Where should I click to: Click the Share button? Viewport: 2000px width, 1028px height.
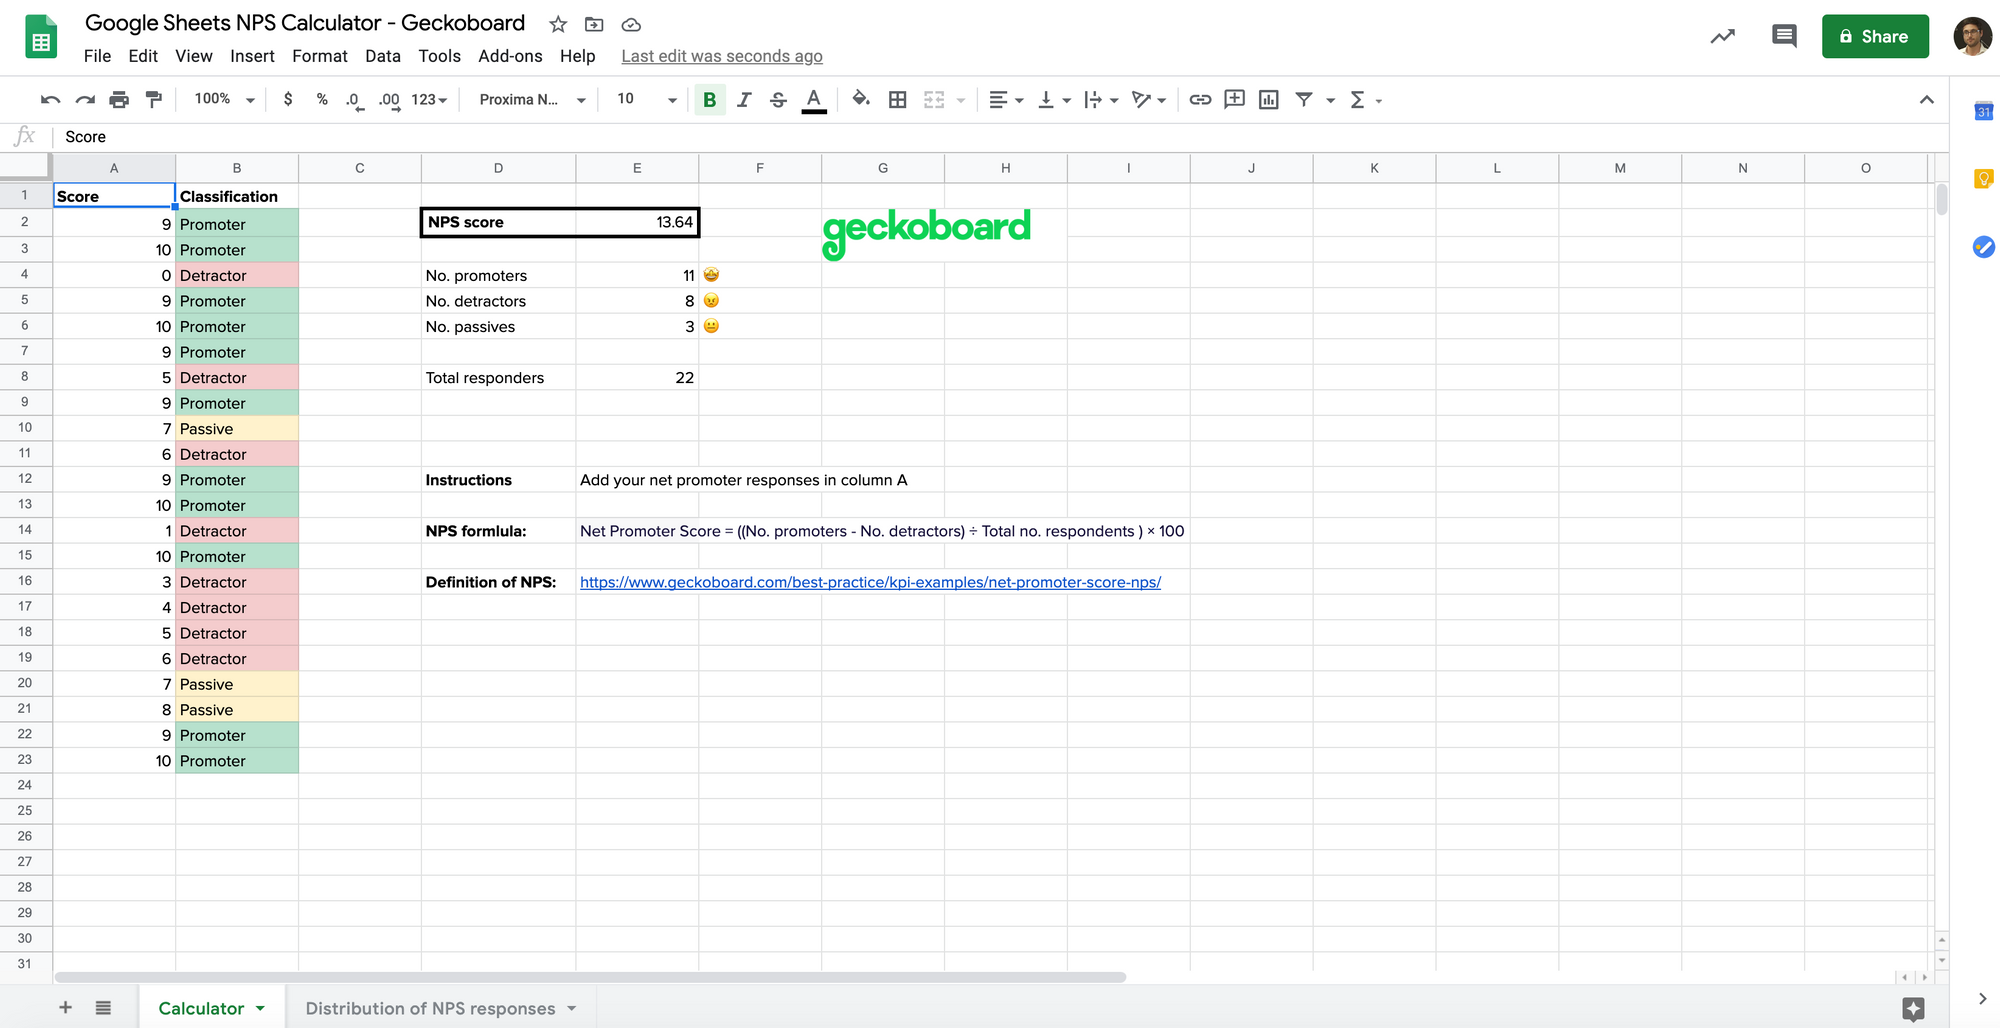point(1875,37)
